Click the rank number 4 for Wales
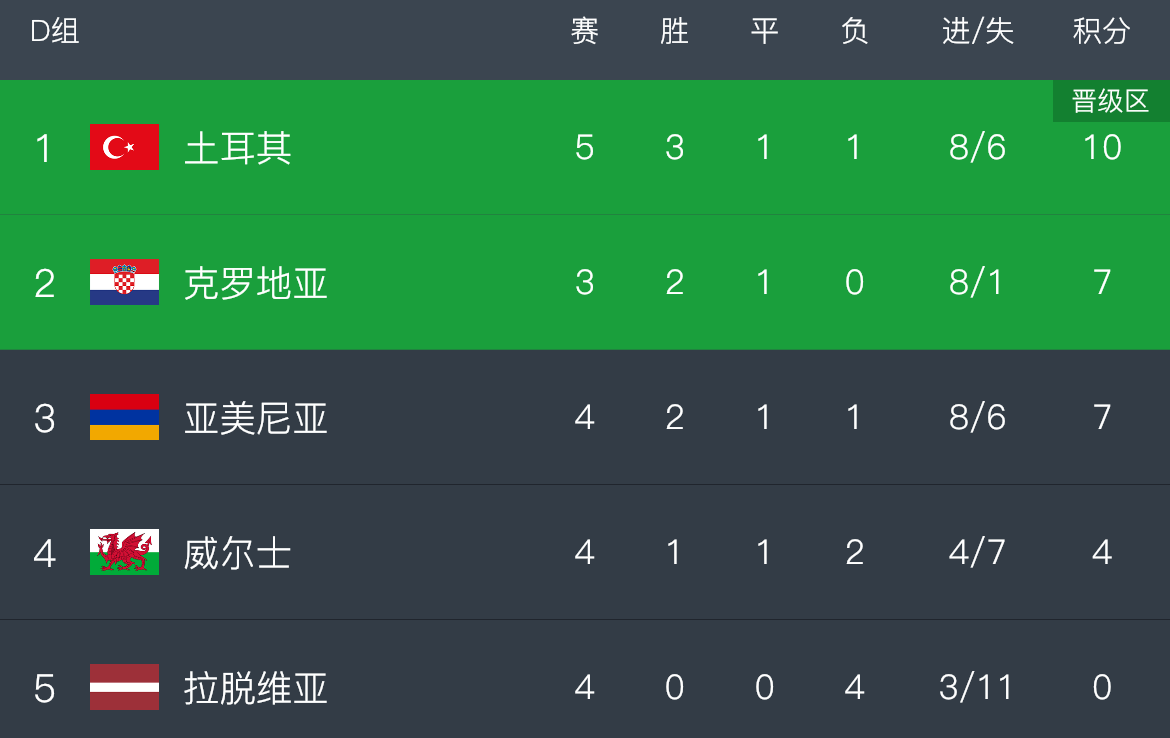Viewport: 1170px width, 738px height. [x=44, y=553]
